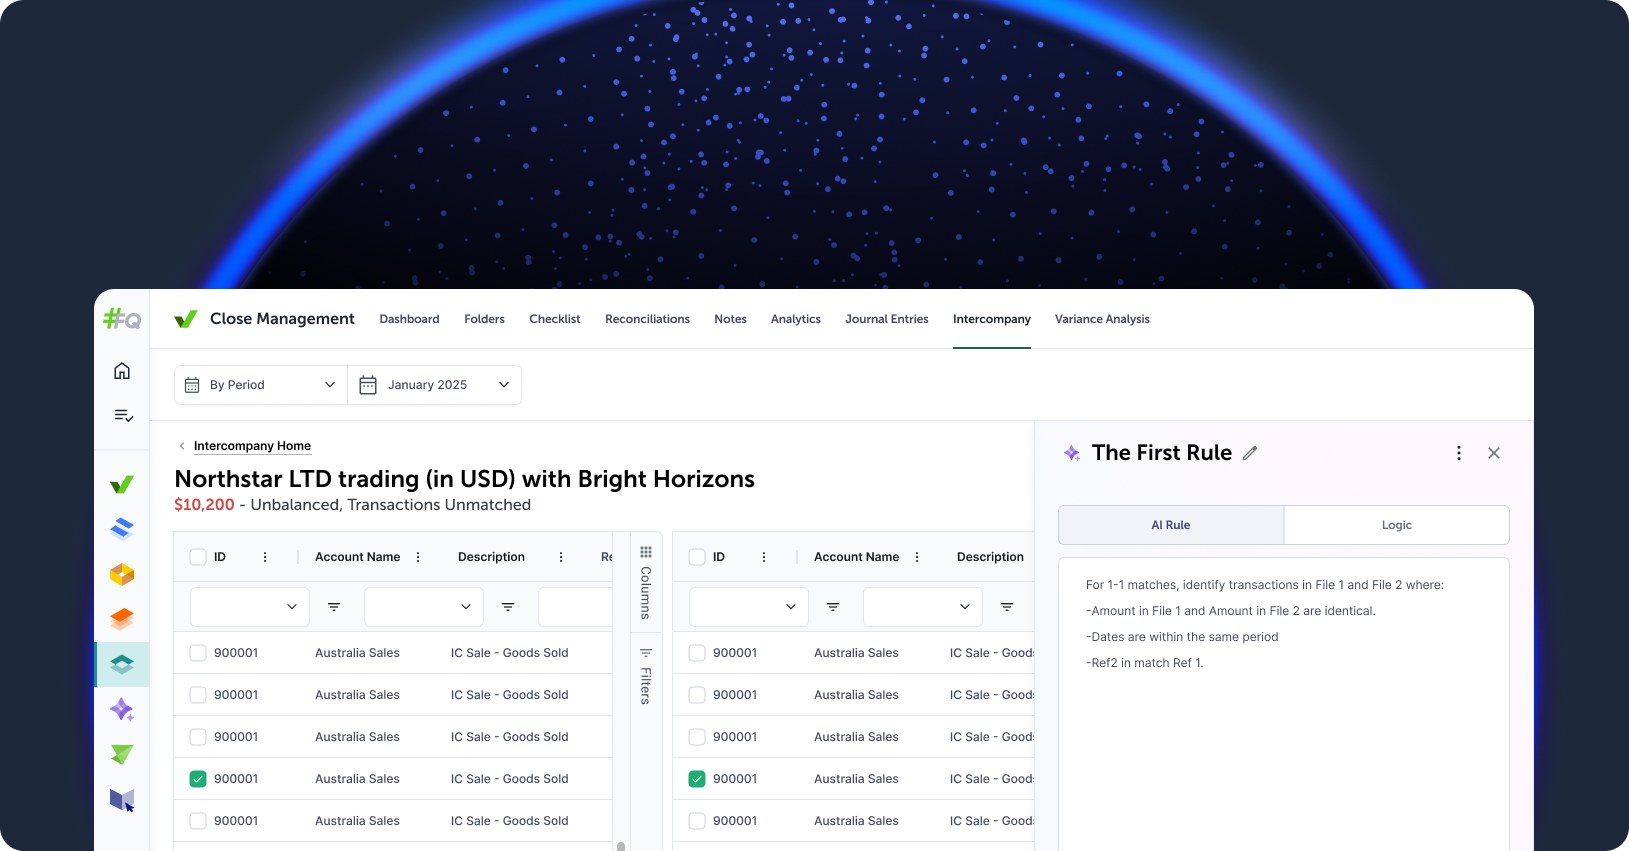Toggle select-all checkbox in left table header
1629x851 pixels.
click(x=198, y=557)
